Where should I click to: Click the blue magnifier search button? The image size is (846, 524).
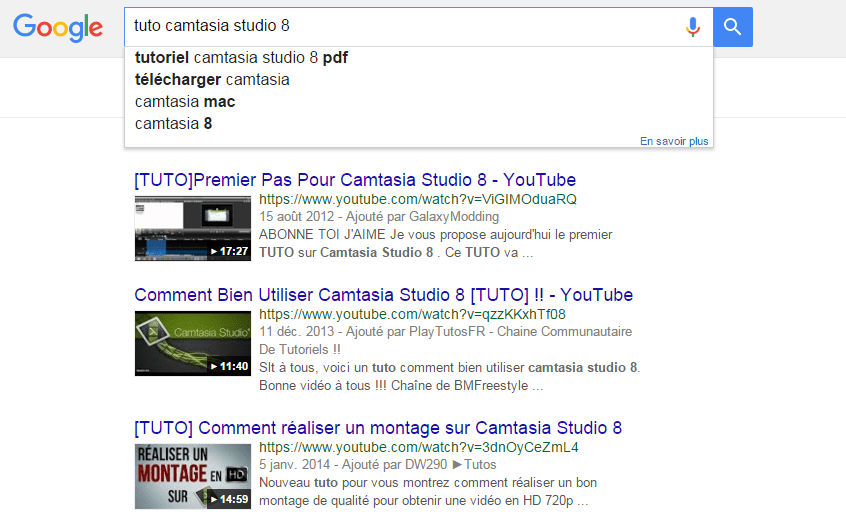(733, 27)
